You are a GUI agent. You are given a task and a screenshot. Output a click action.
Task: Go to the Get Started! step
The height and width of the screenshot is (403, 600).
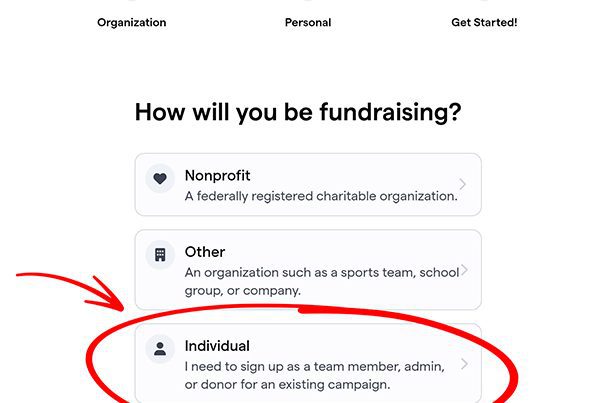point(484,22)
